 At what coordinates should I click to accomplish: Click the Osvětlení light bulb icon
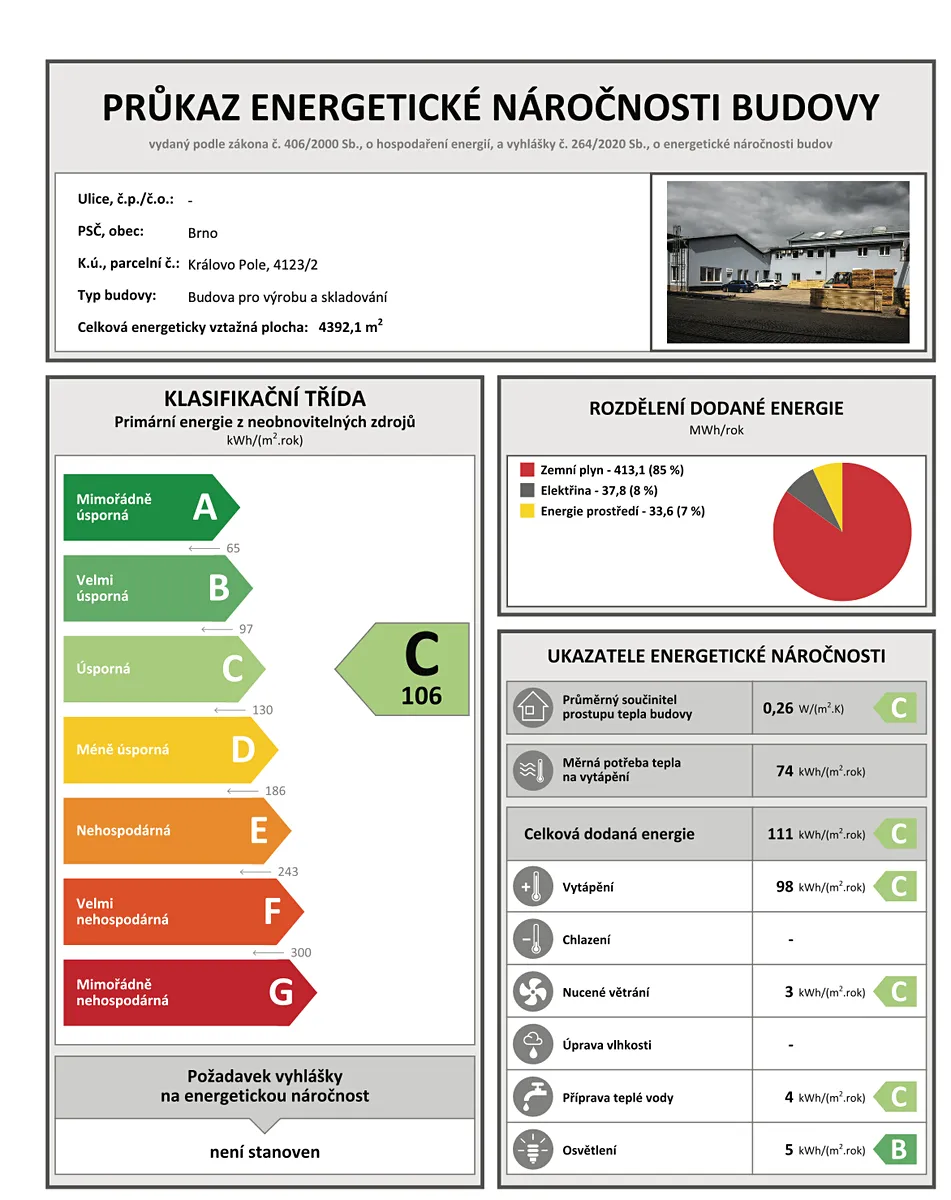point(533,1150)
